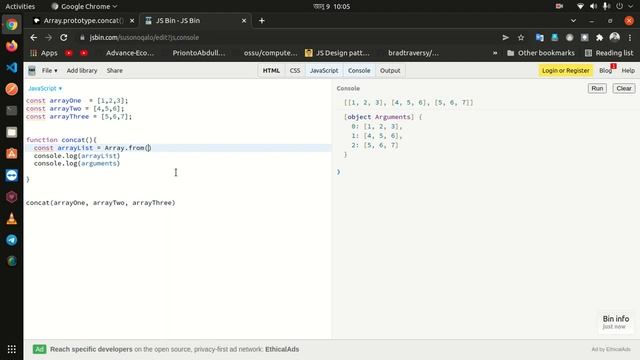Switch to Array.prototype.concat() tab

pyautogui.click(x=84, y=20)
